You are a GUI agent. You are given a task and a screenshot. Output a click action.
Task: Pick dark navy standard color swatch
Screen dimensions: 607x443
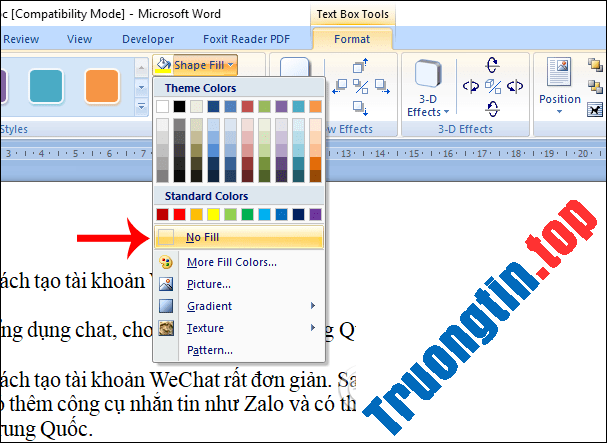298,214
